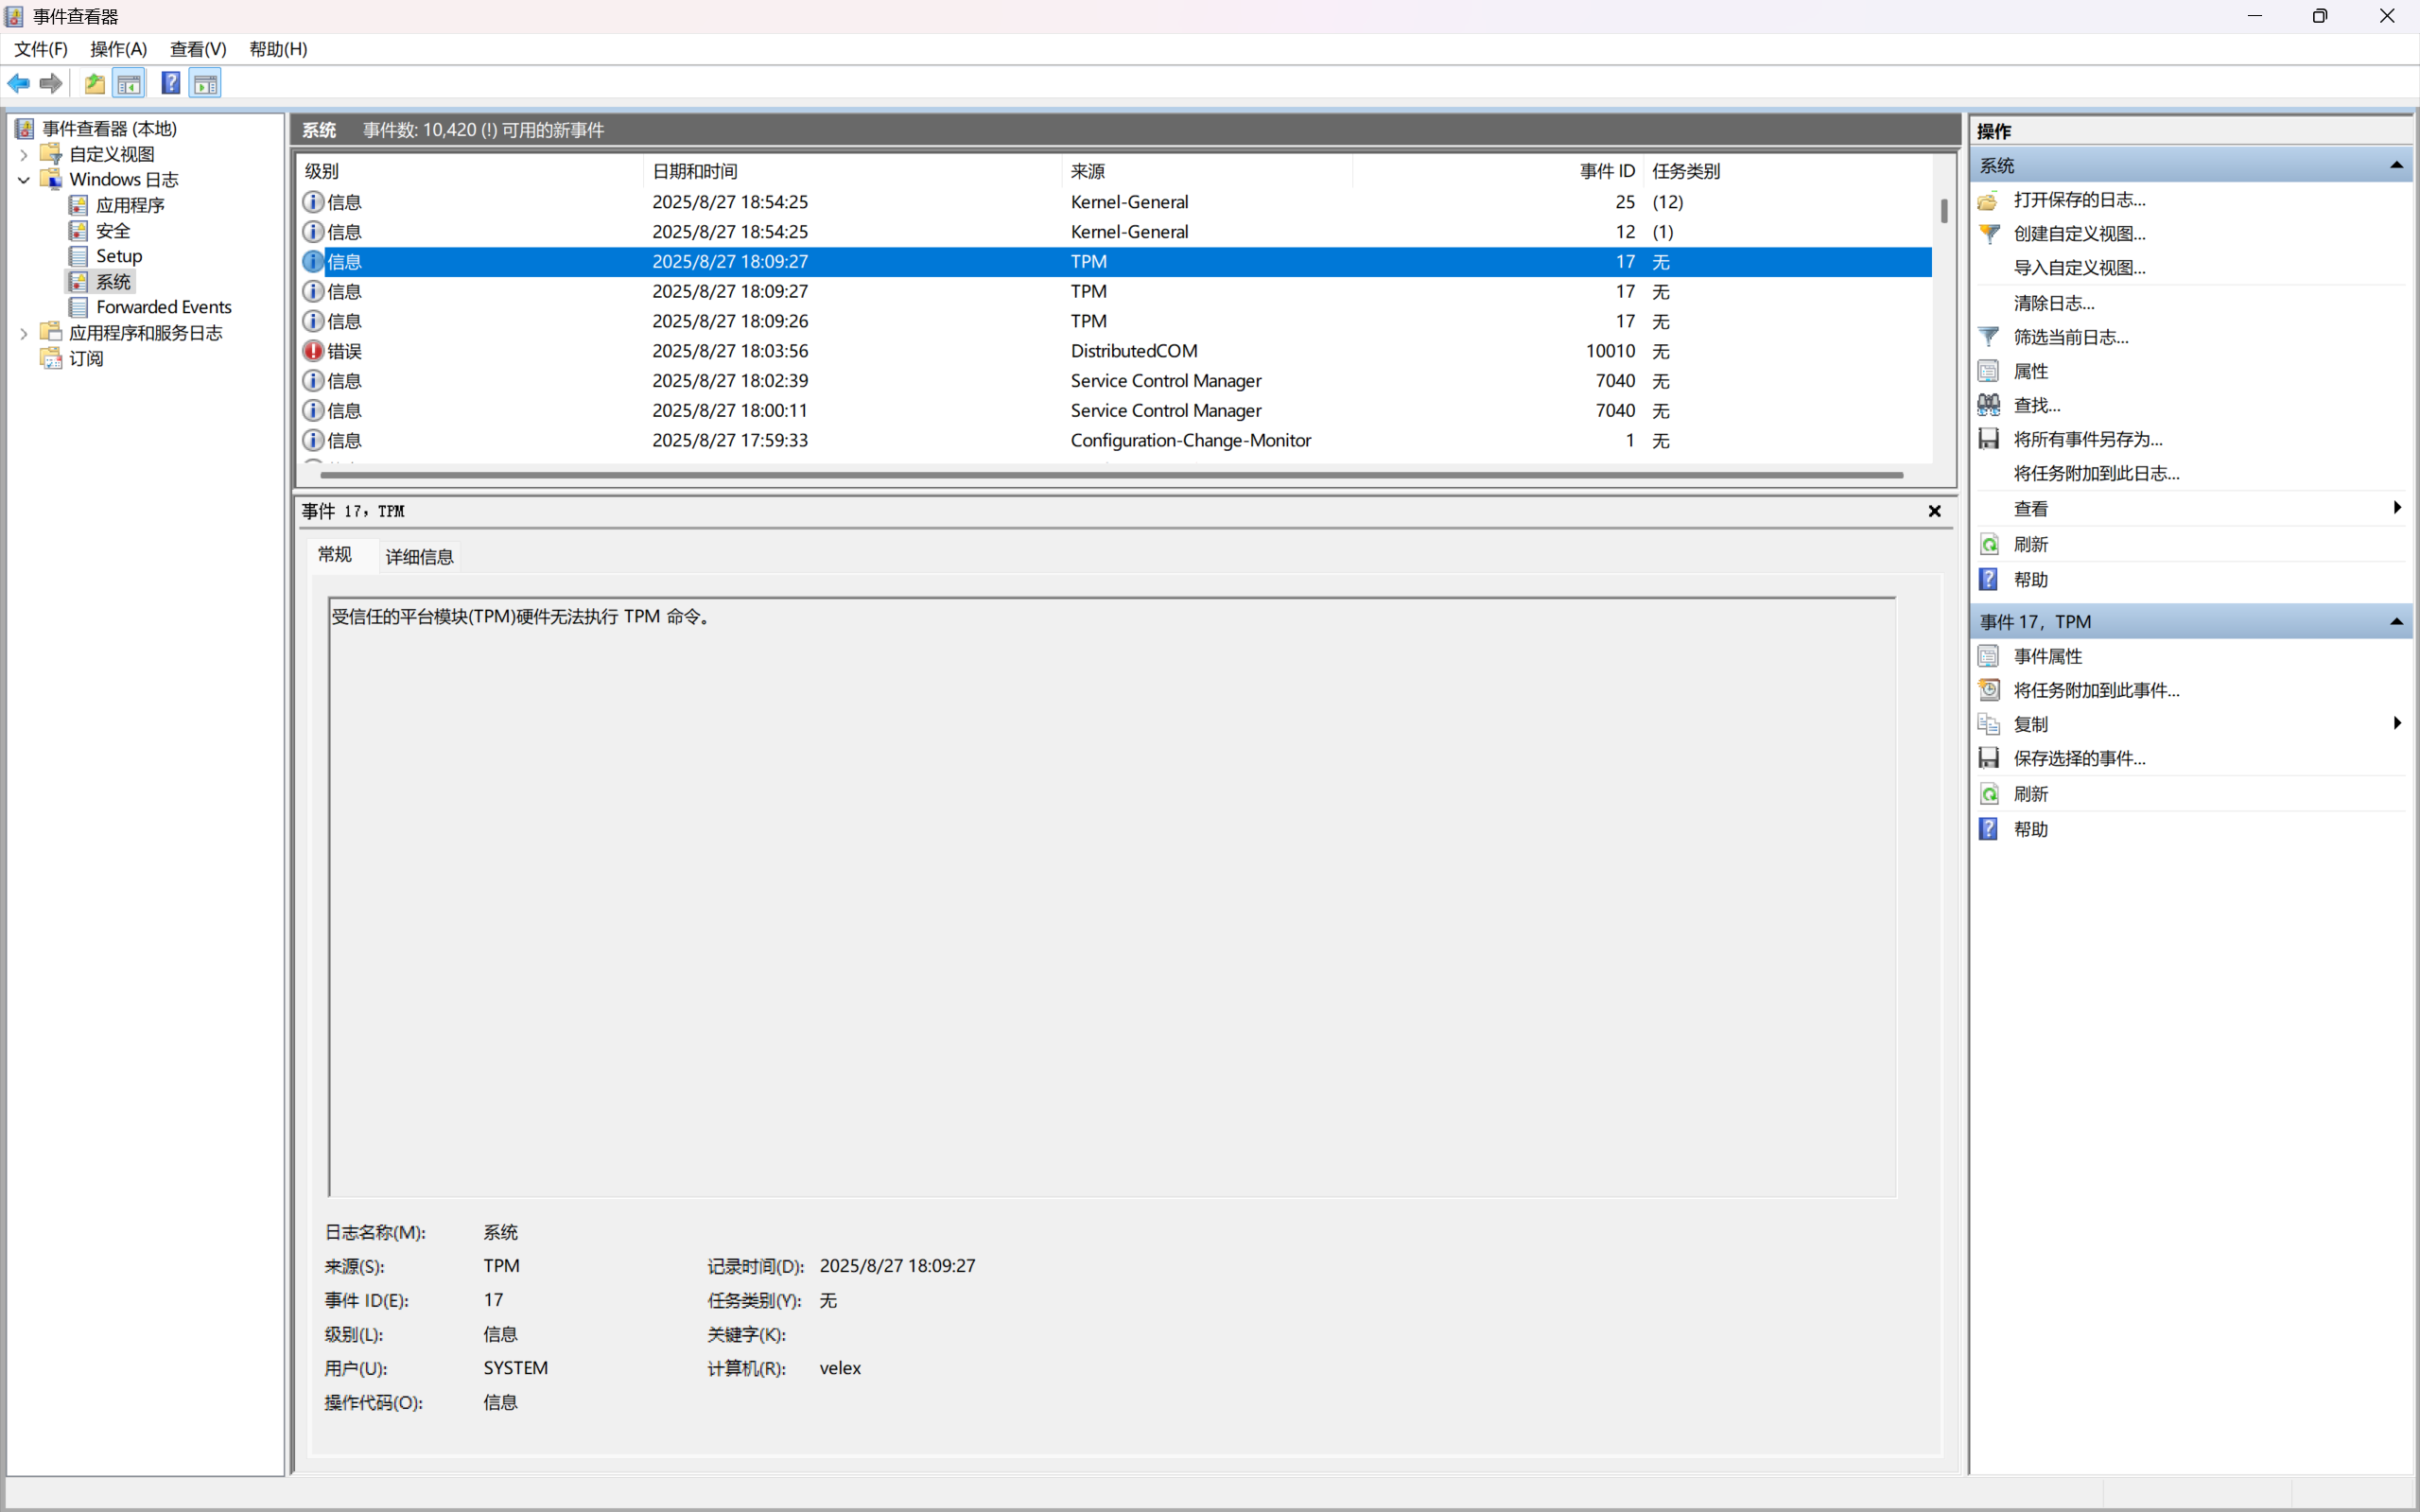Click the Forward arrow toolbar icon
2420x1512 pixels.
pyautogui.click(x=51, y=83)
